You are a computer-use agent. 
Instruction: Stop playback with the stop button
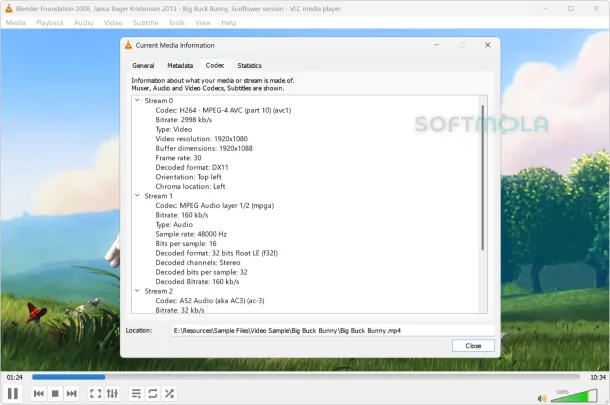pos(55,393)
